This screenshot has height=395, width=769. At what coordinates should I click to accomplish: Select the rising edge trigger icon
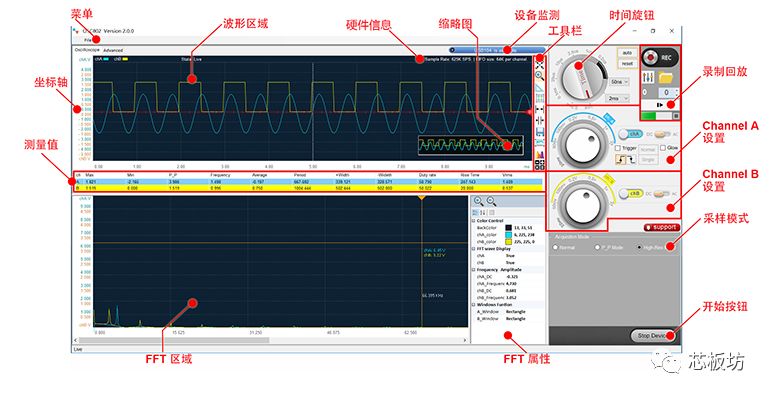point(620,159)
